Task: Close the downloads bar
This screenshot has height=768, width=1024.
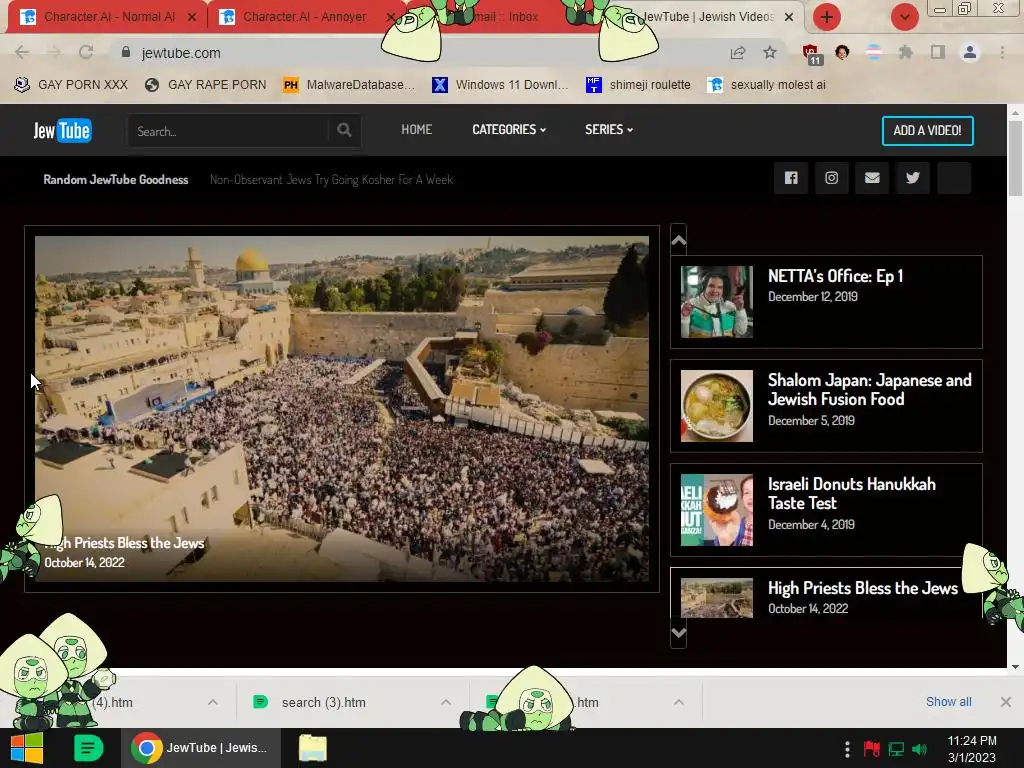Action: click(x=1006, y=702)
